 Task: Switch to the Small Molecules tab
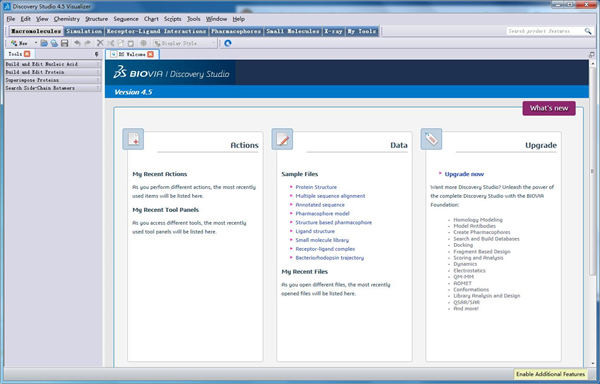coord(293,31)
